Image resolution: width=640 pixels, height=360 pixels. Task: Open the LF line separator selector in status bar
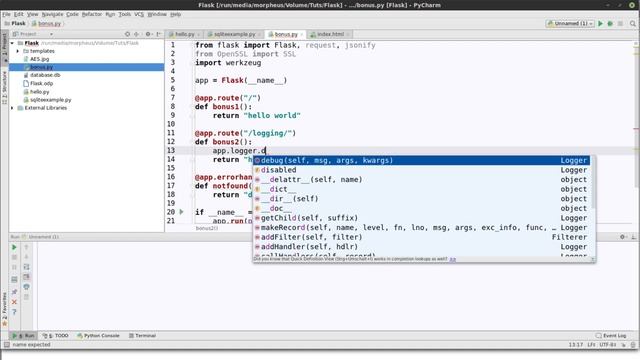tap(591, 345)
